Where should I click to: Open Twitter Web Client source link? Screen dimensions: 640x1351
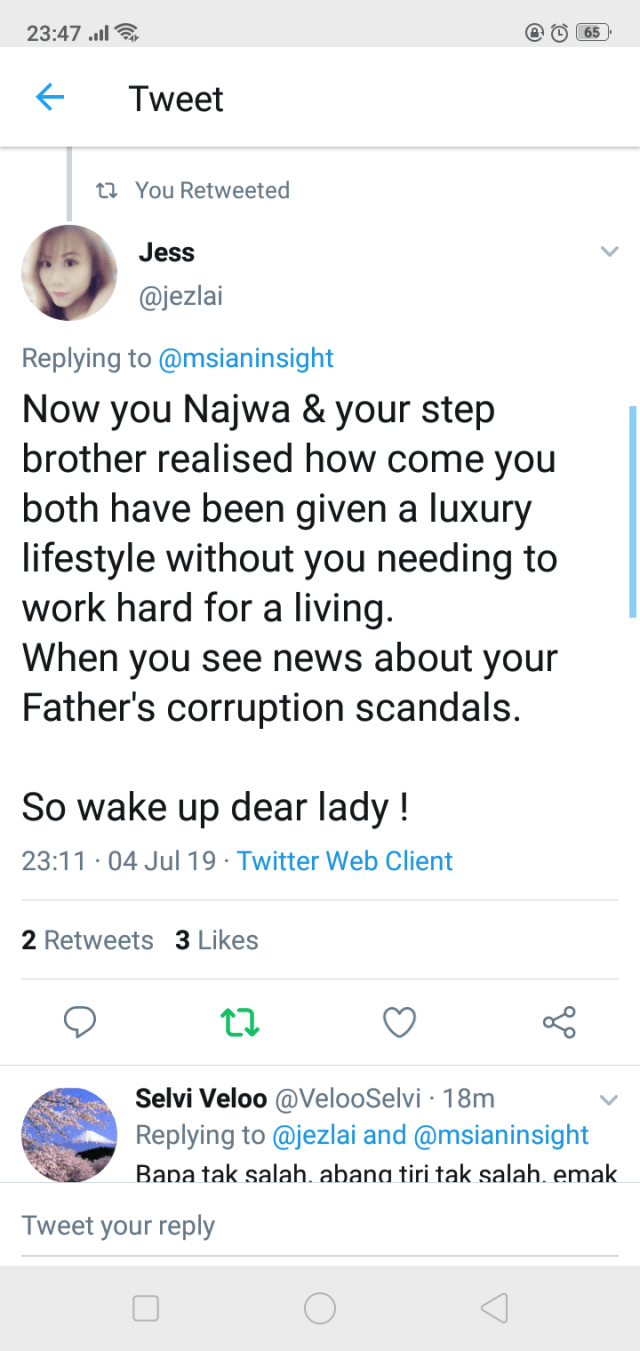345,861
